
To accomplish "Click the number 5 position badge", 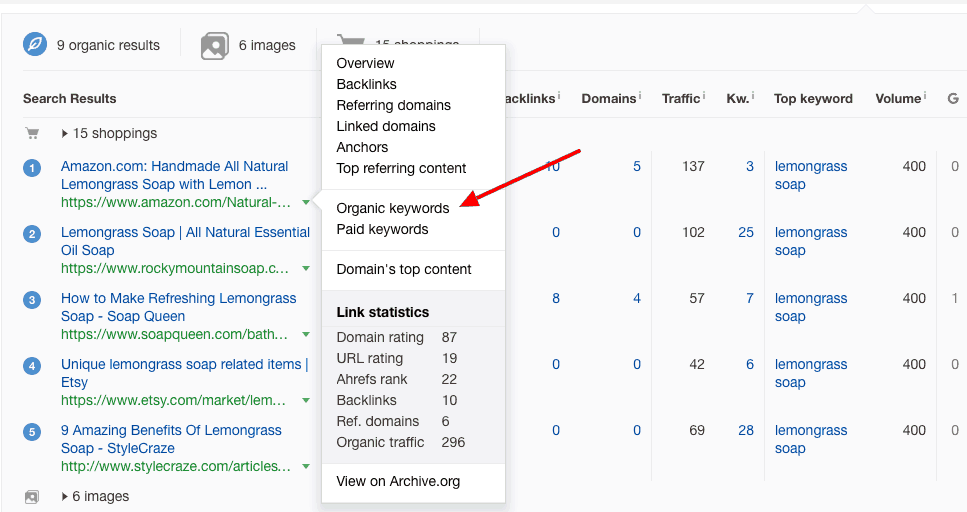I will click(32, 431).
